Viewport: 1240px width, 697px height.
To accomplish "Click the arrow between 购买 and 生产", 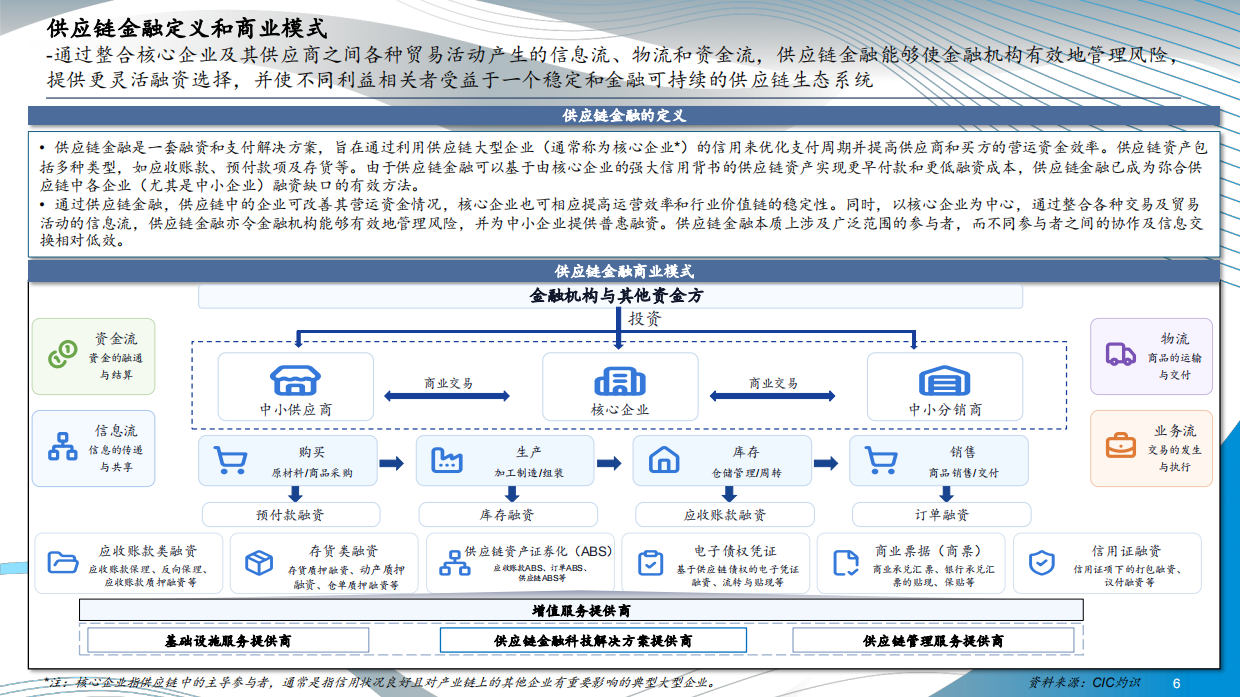I will click(392, 462).
